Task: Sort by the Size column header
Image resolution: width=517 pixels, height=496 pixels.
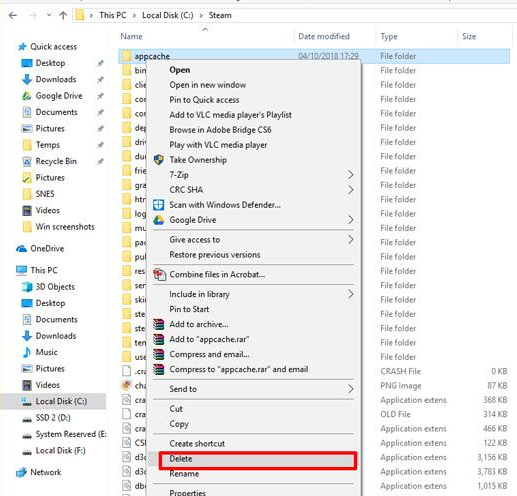Action: coord(469,36)
